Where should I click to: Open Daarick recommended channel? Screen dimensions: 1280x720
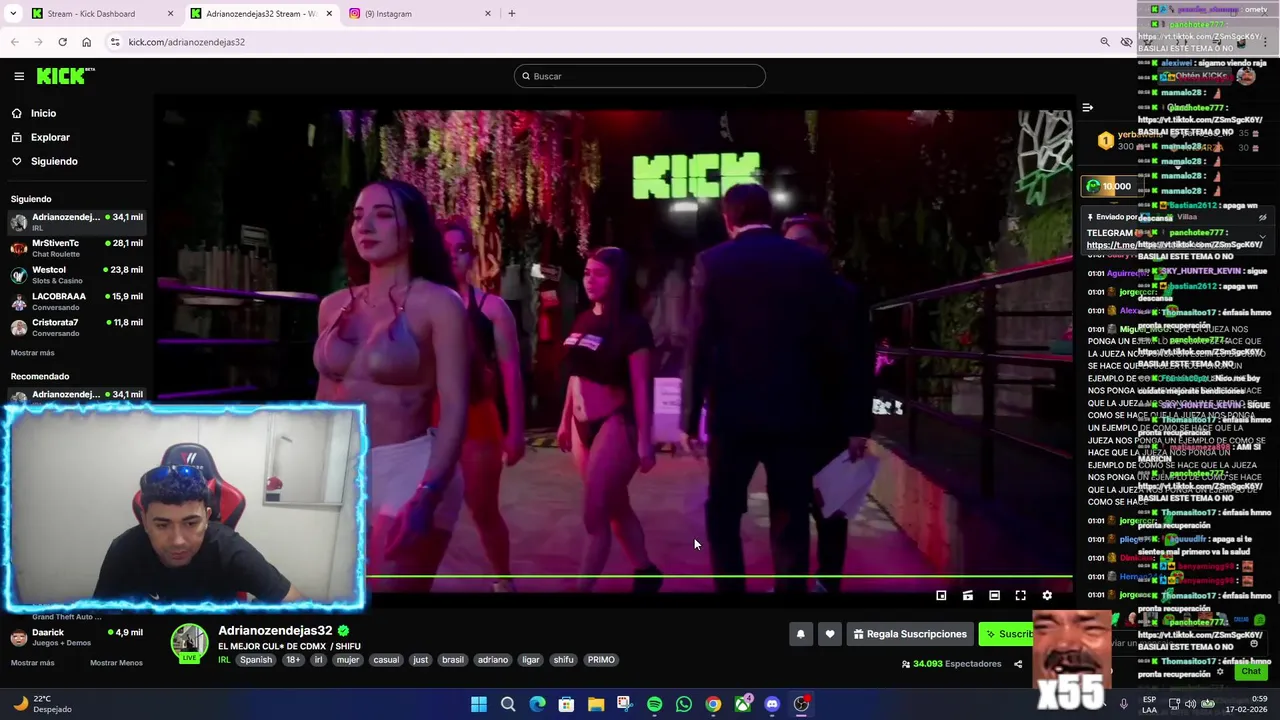tap(77, 637)
